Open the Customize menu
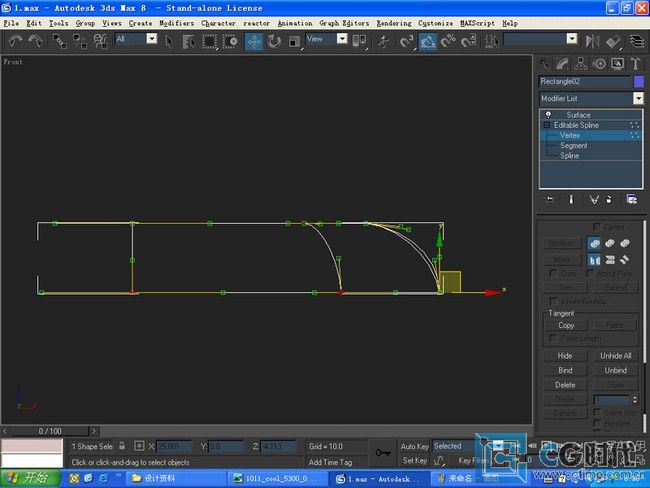 click(x=435, y=23)
